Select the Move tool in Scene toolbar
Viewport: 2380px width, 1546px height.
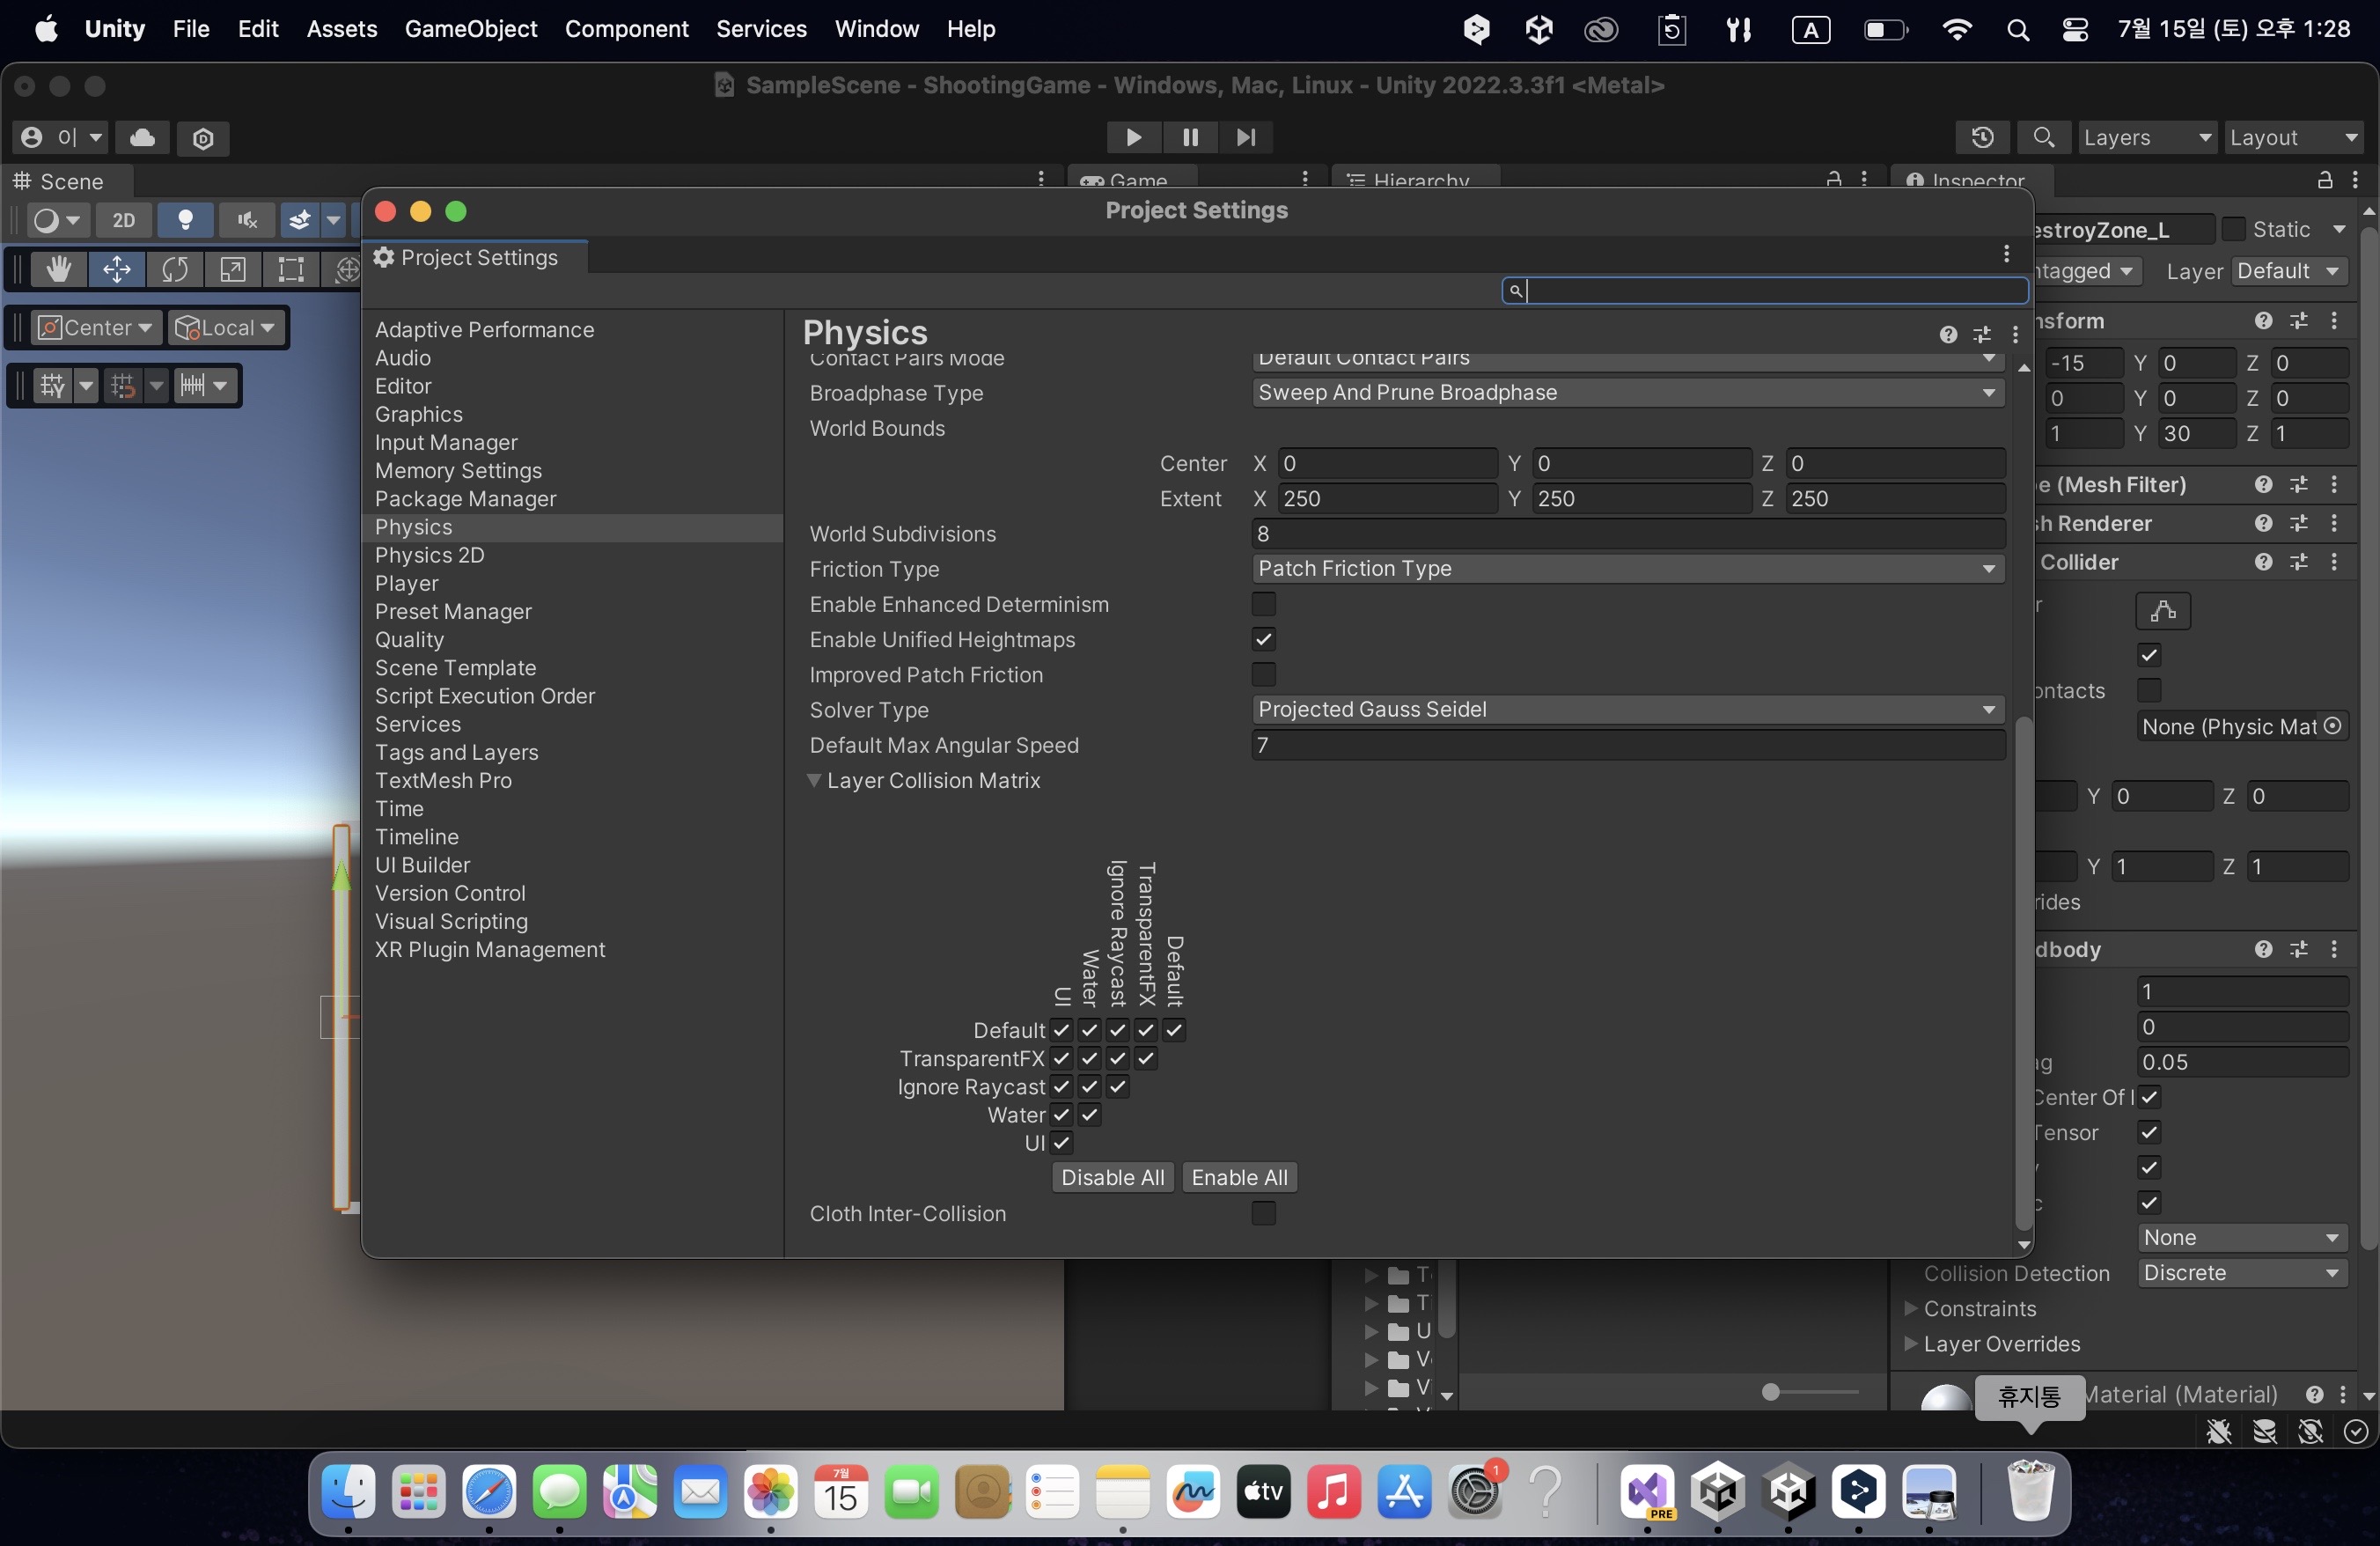click(117, 269)
